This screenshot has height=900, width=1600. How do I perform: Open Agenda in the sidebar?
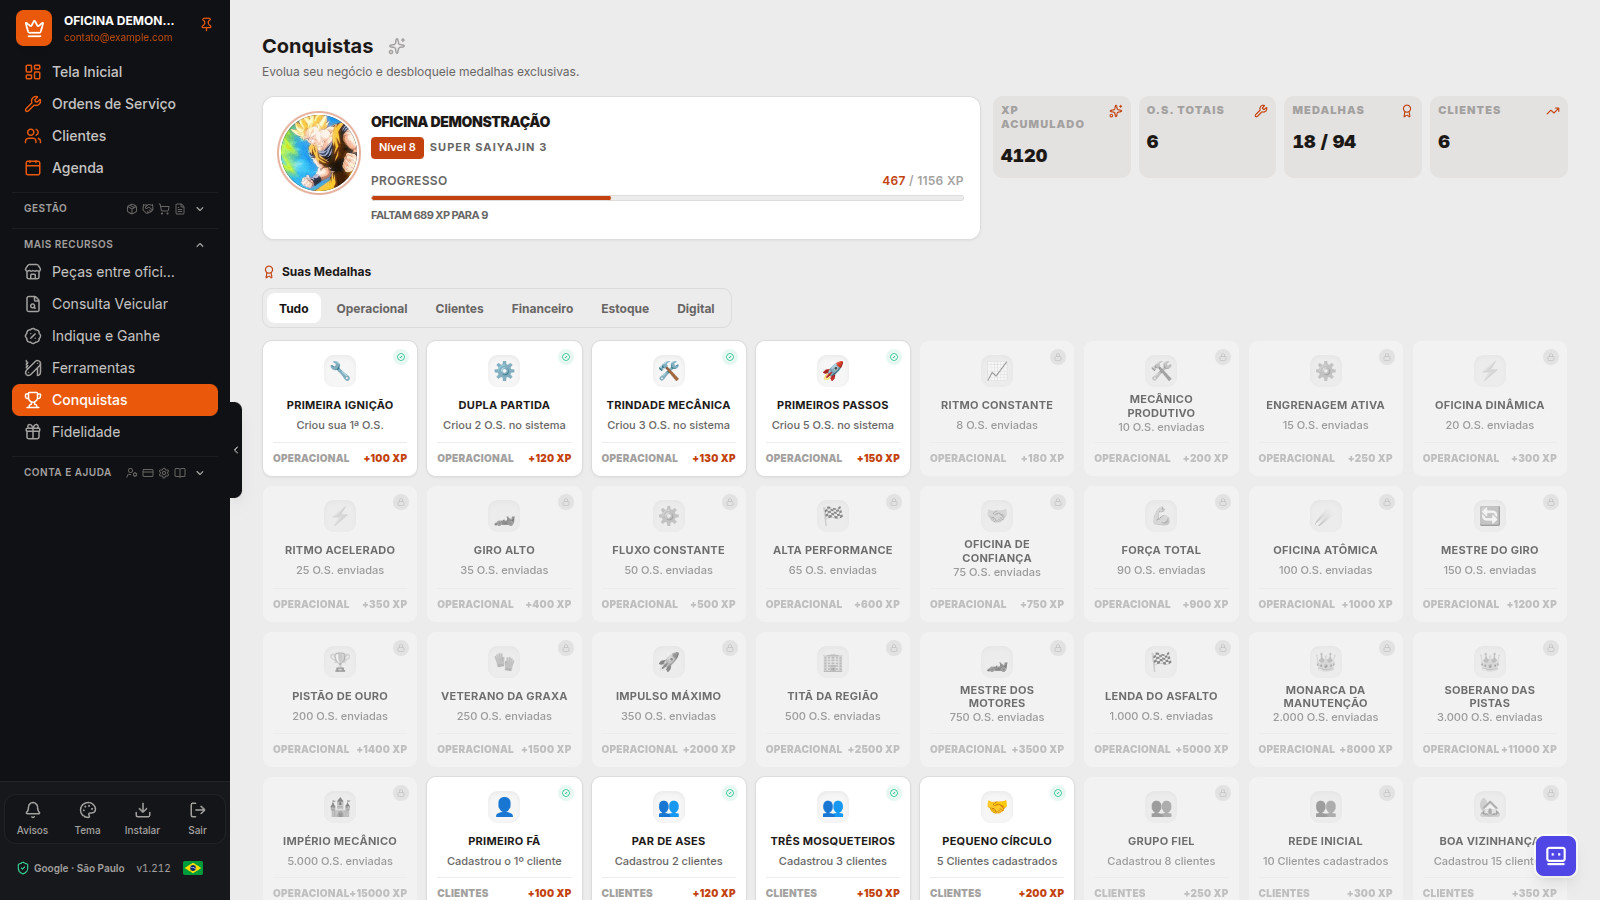coord(115,168)
